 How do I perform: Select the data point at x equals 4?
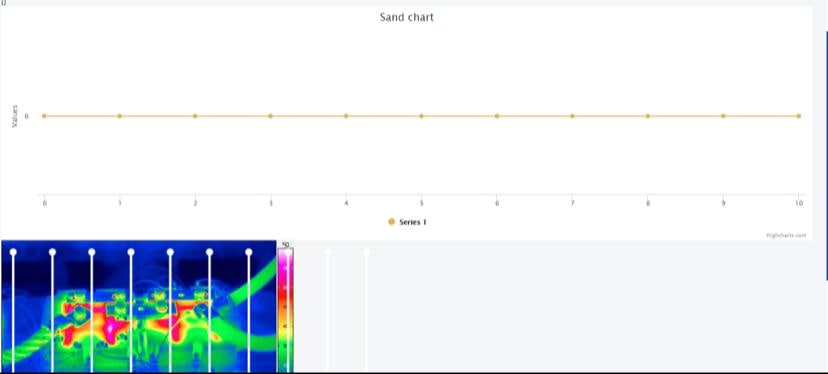click(346, 116)
